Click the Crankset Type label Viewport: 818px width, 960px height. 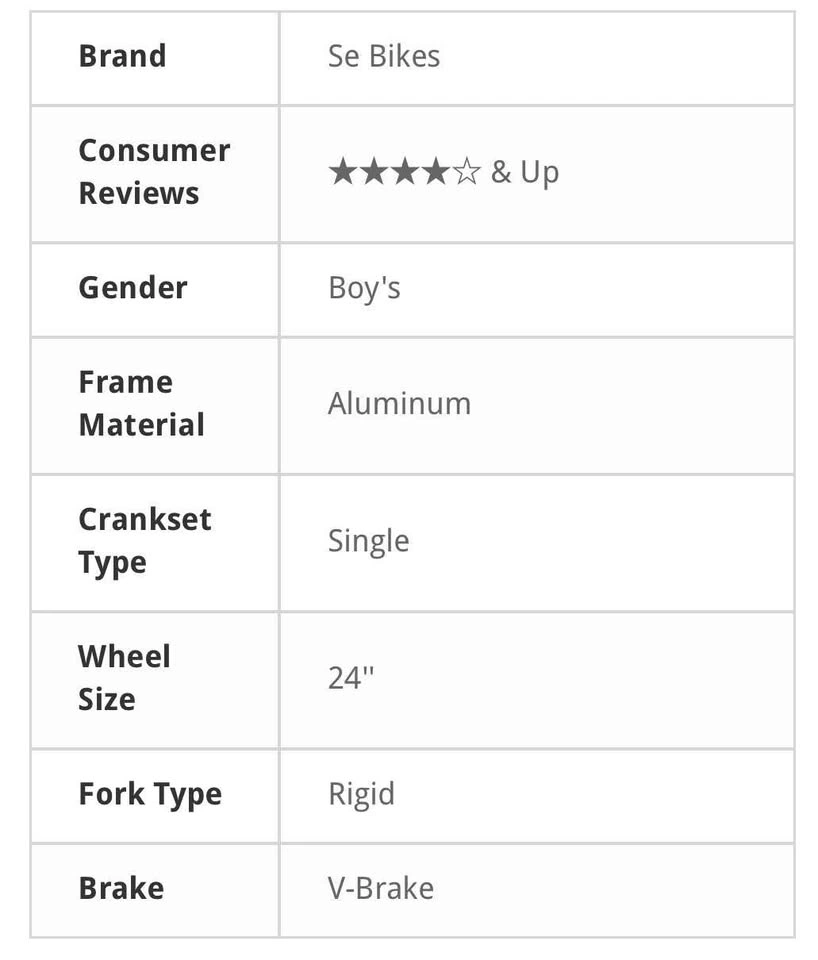point(145,540)
